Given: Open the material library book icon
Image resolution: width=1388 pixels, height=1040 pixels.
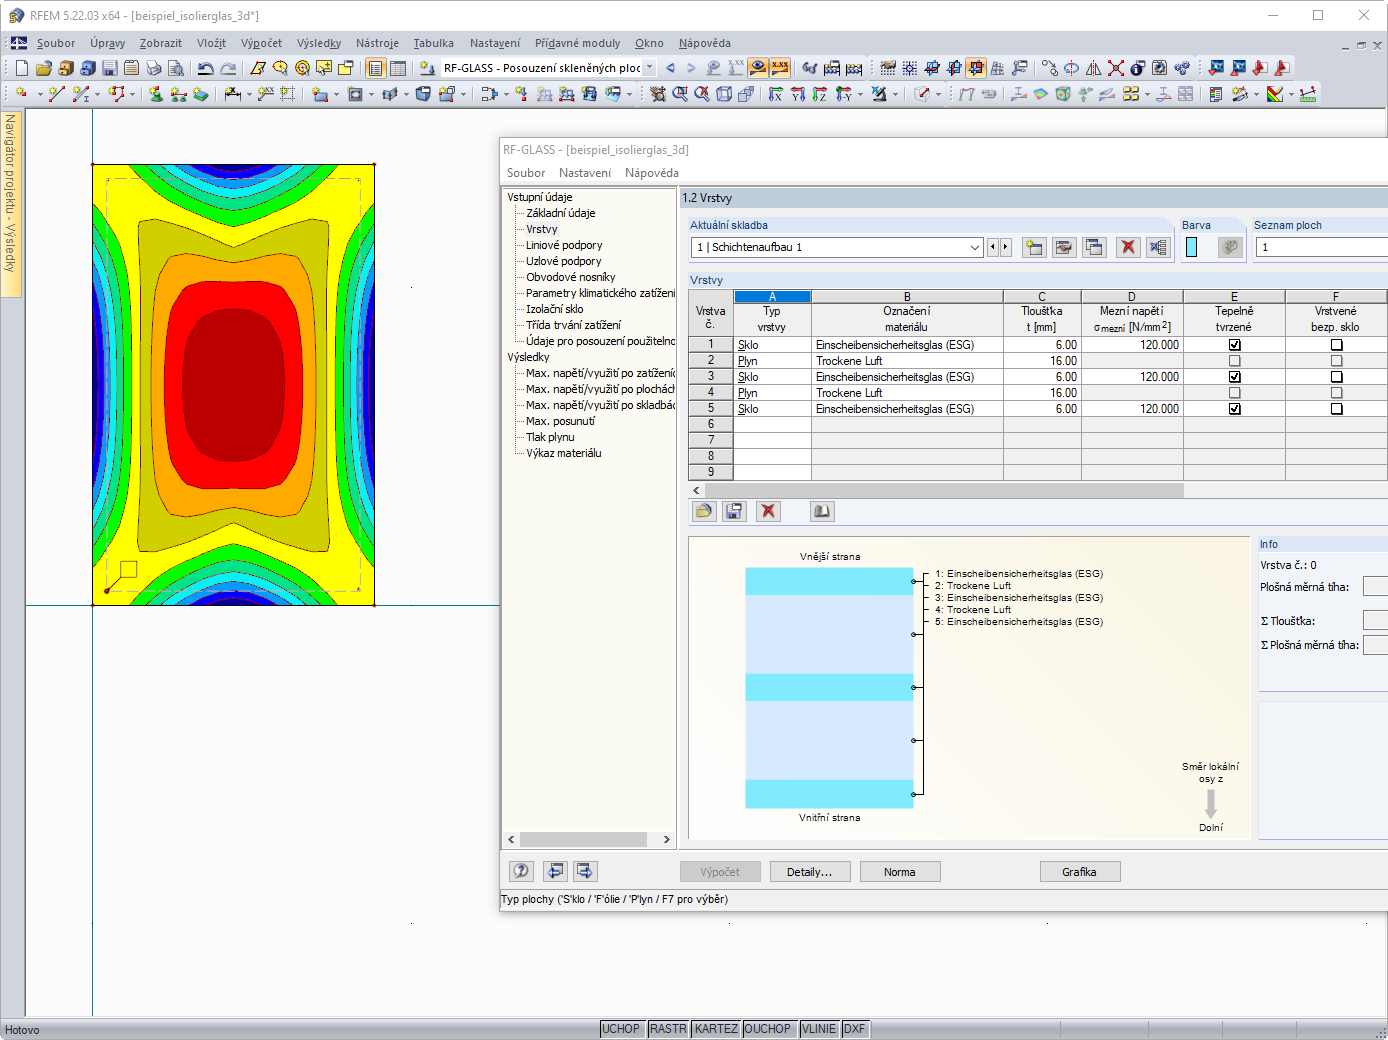Looking at the screenshot, I should point(822,511).
